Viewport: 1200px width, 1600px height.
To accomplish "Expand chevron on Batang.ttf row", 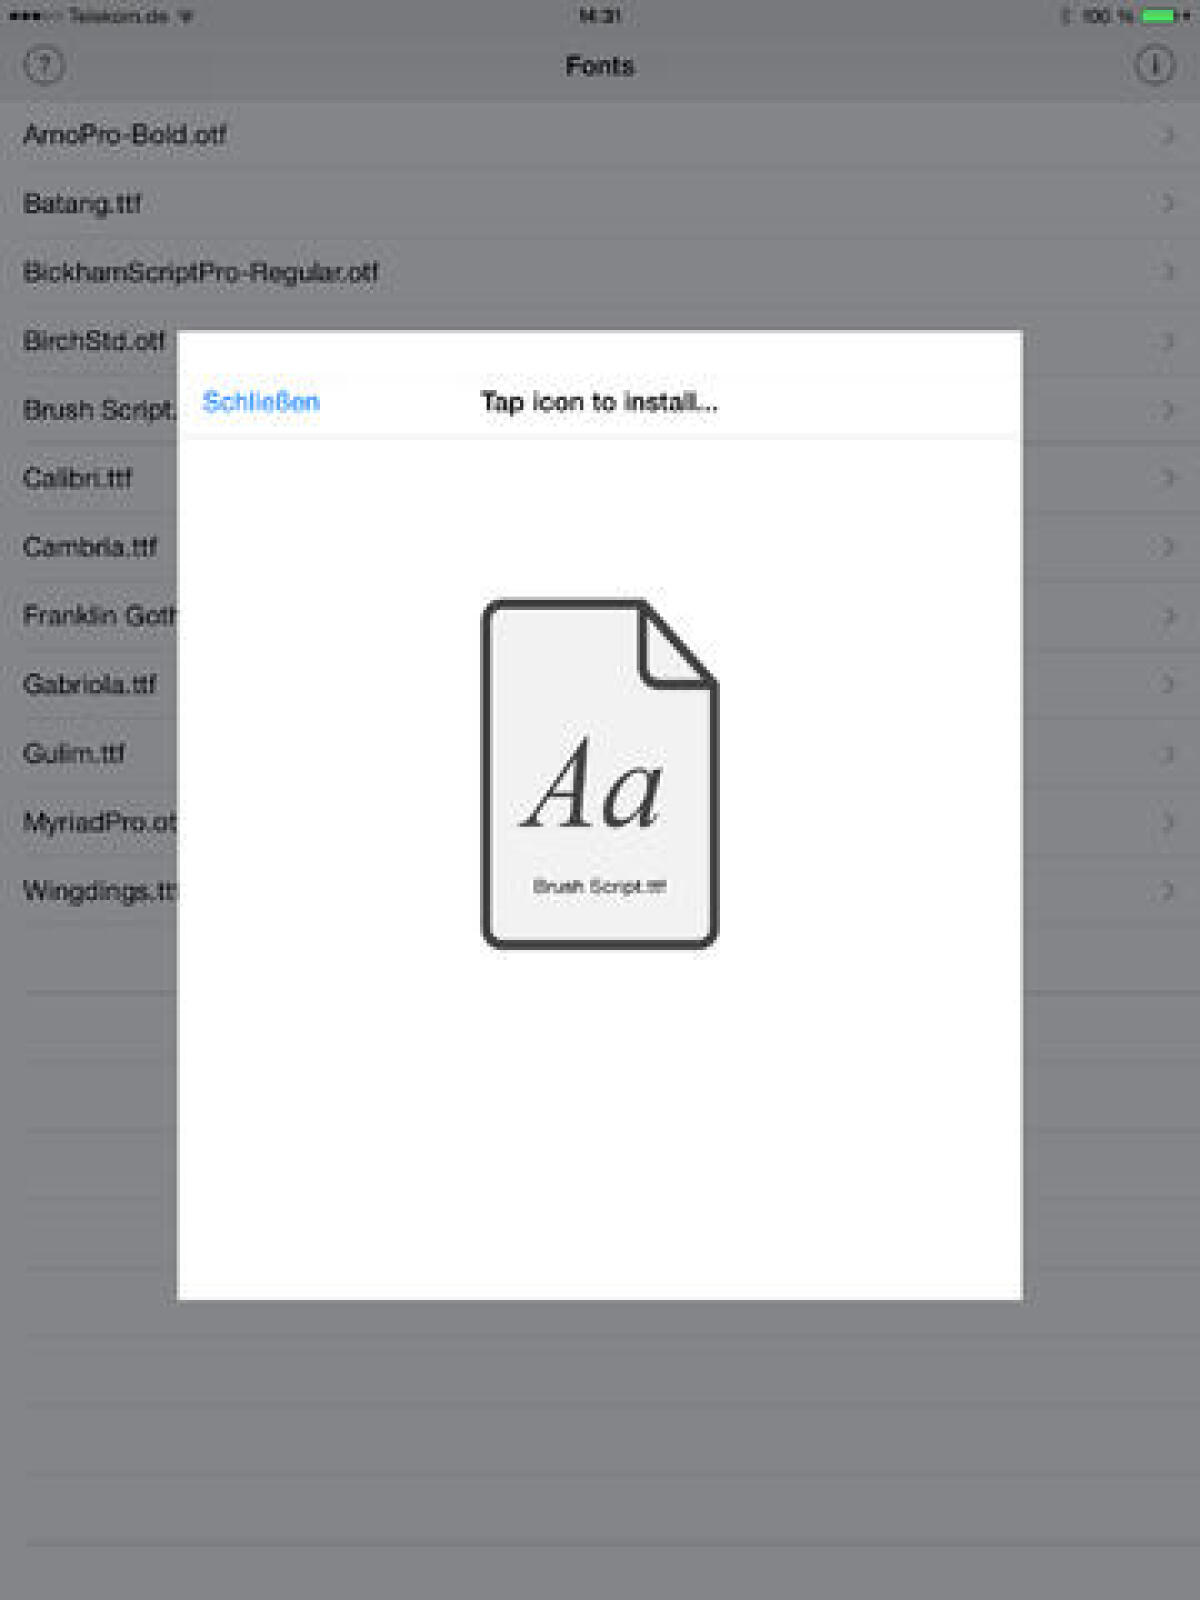I will [1167, 203].
